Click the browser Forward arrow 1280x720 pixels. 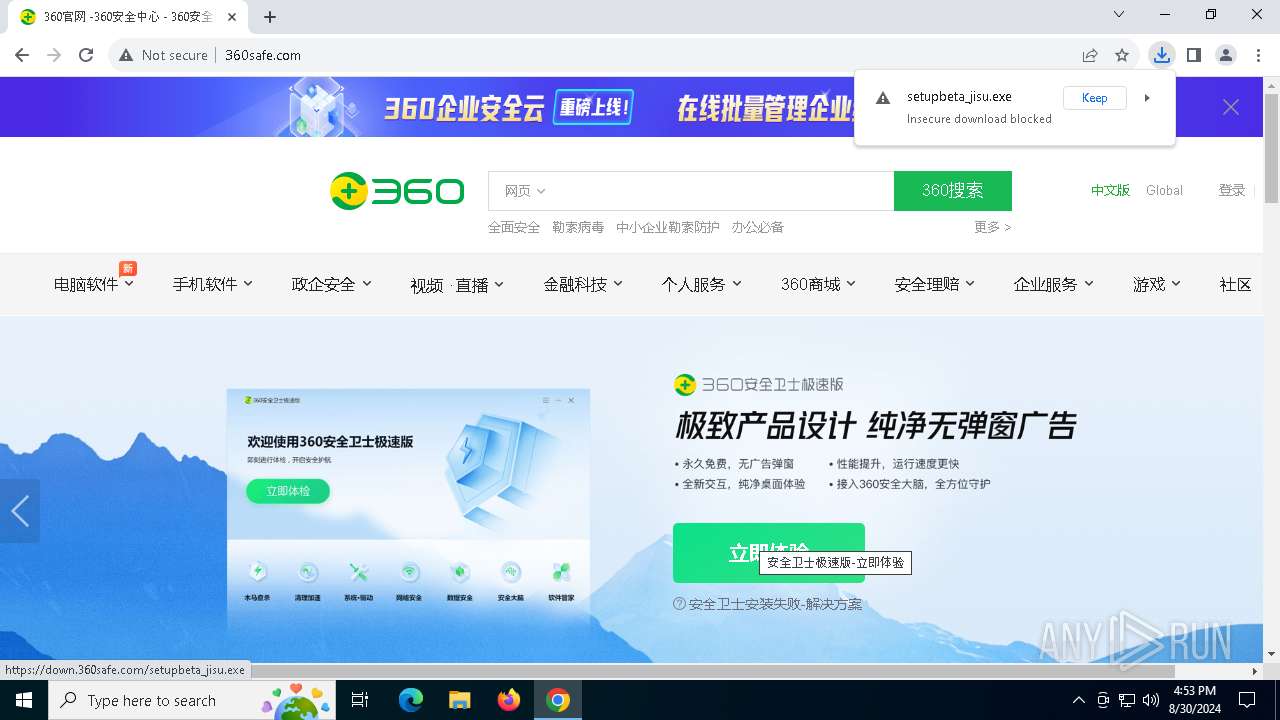tap(54, 55)
